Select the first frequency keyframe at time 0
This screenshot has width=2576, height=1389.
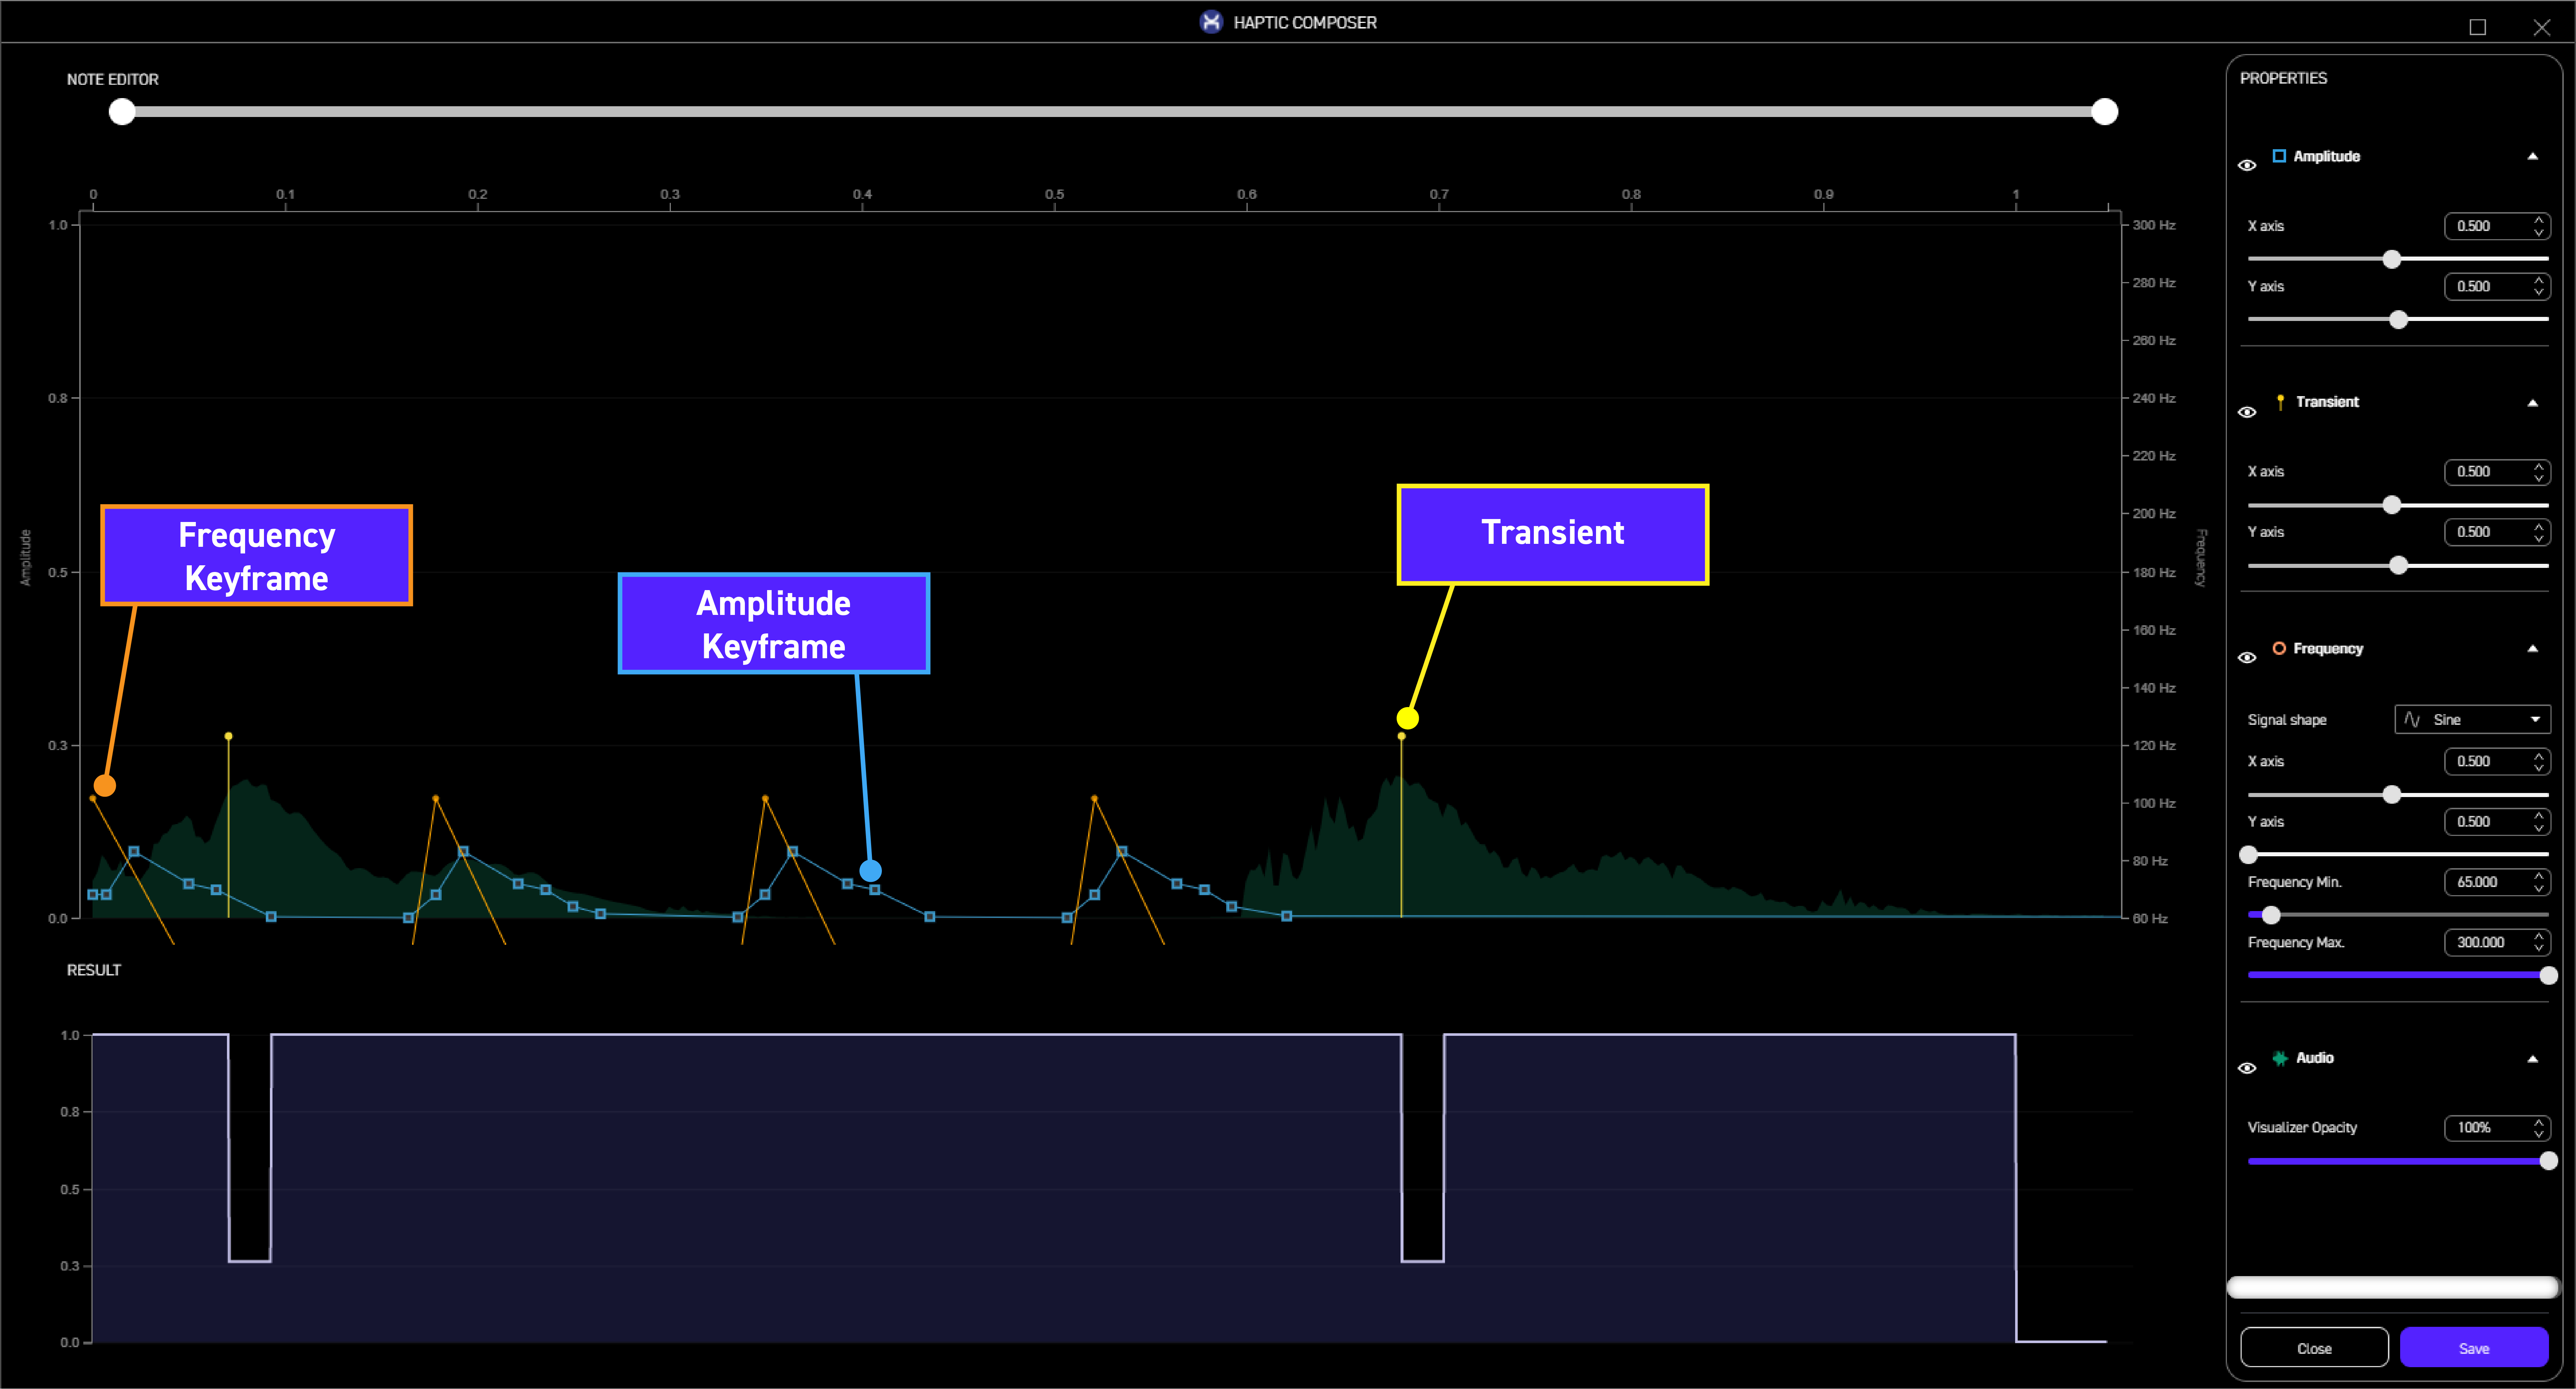coord(93,799)
